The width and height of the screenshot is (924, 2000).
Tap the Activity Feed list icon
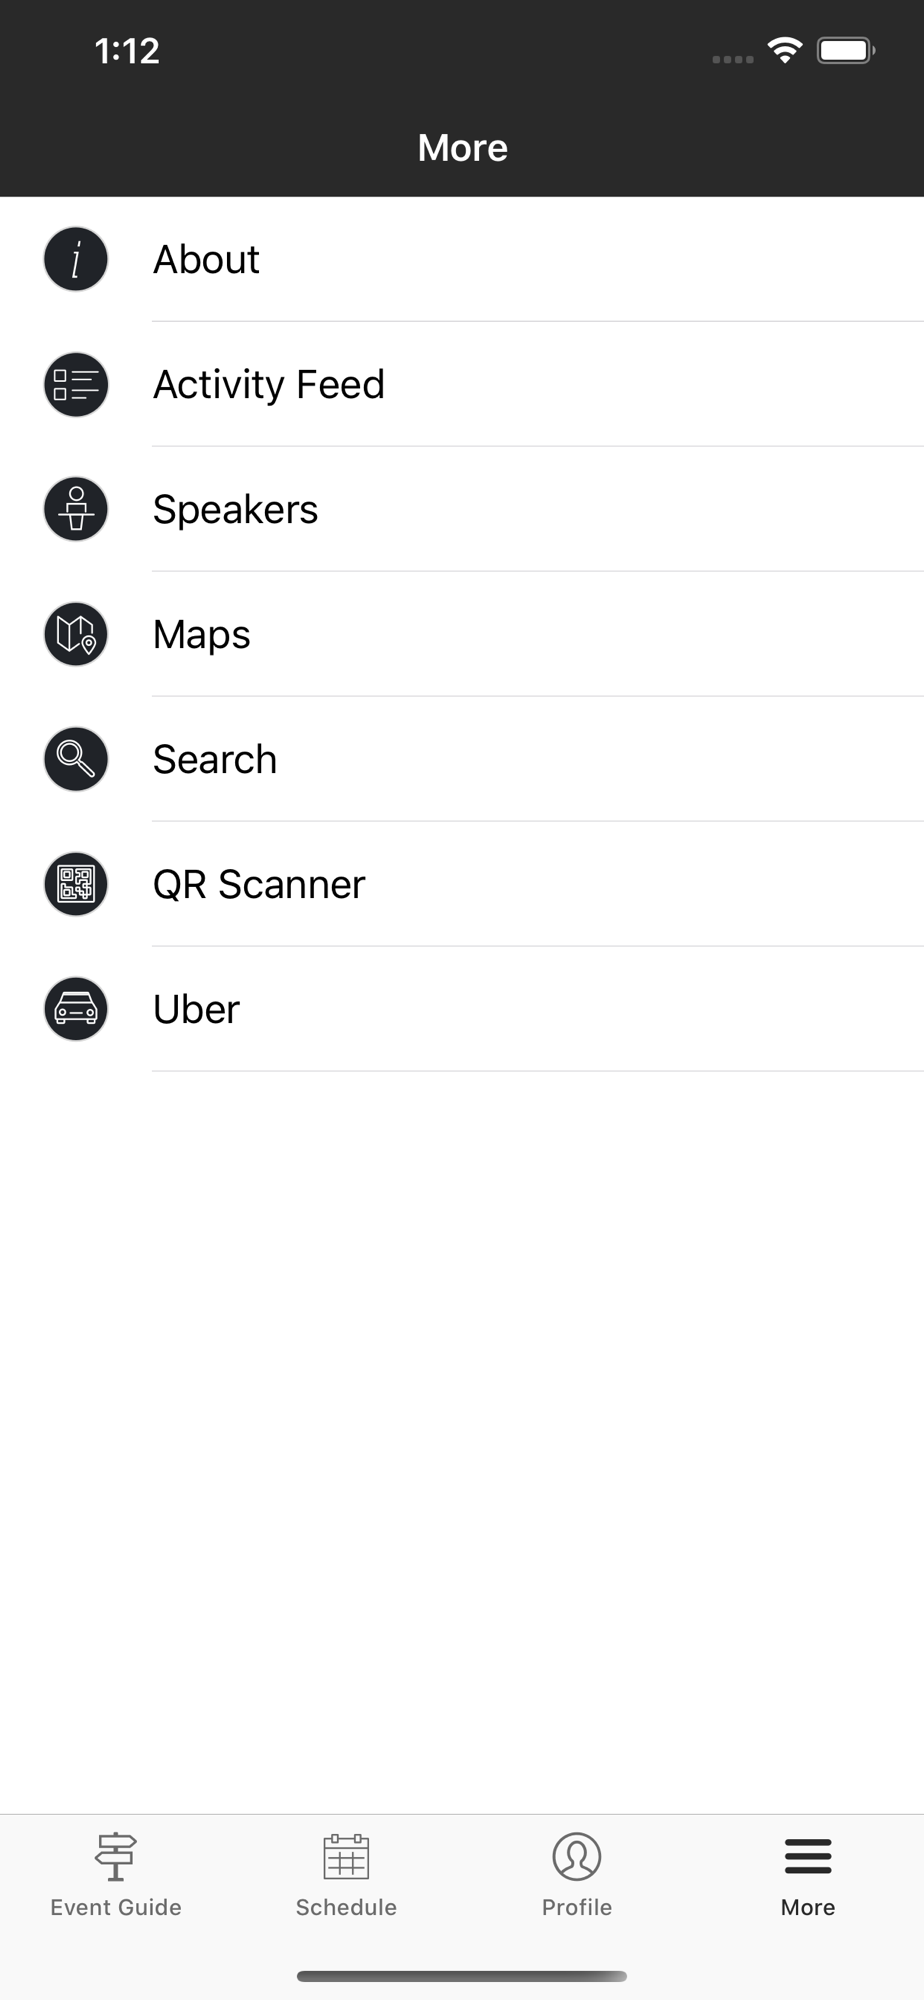click(76, 385)
